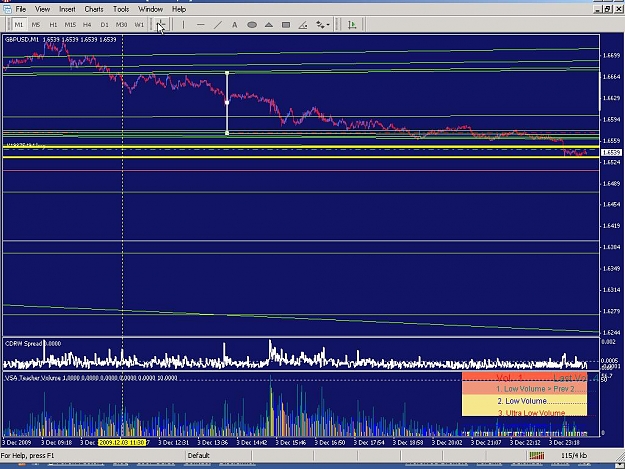This screenshot has width=625, height=469.
Task: Switch chart to H4 timeframe
Action: [87, 25]
